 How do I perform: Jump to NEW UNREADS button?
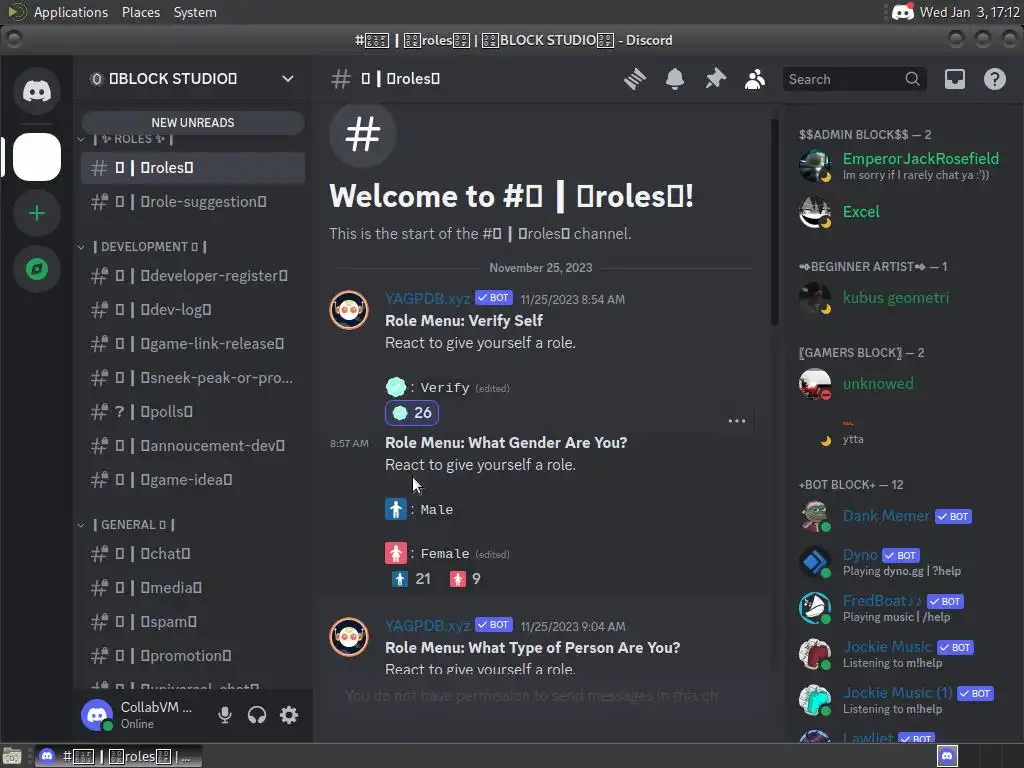click(193, 123)
